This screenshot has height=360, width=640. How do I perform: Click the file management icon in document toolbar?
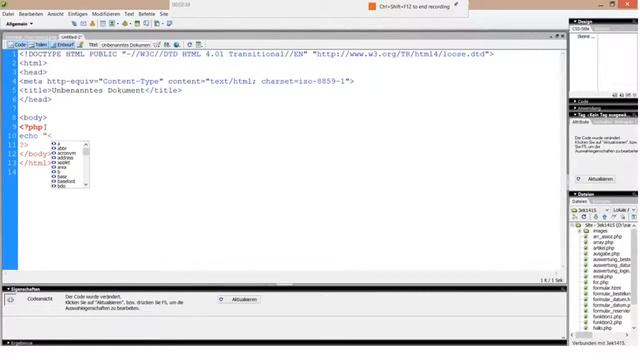[167, 45]
